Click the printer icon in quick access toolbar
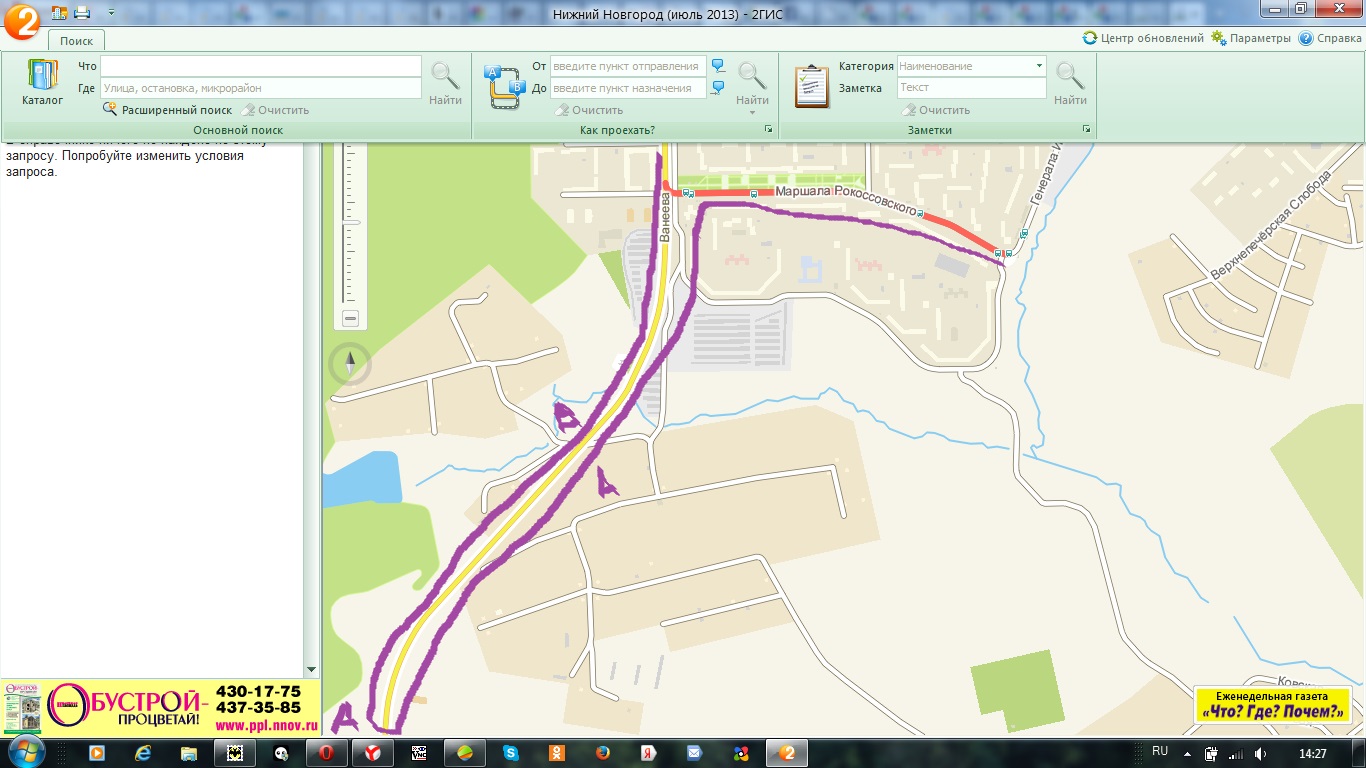Image resolution: width=1366 pixels, height=768 pixels. pyautogui.click(x=82, y=12)
